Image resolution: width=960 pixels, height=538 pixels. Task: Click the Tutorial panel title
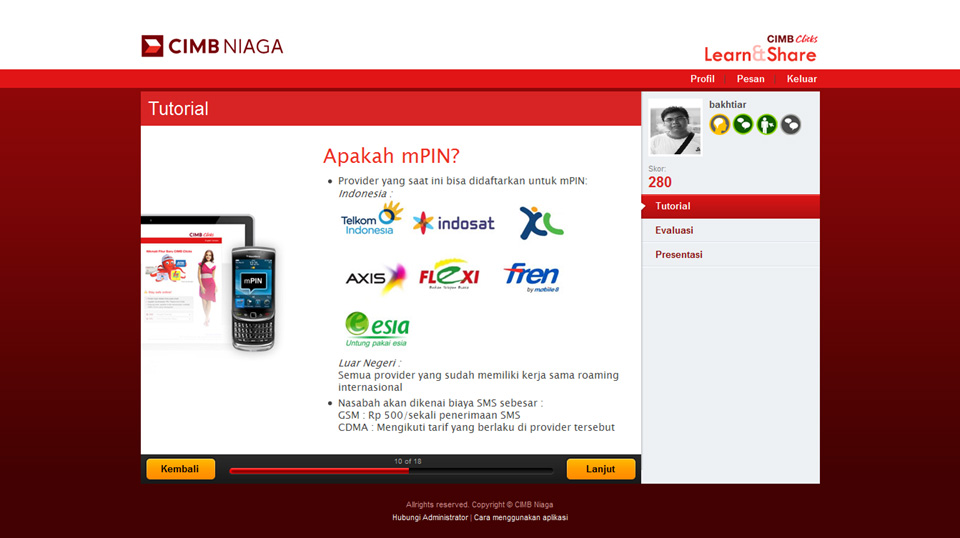tap(178, 109)
